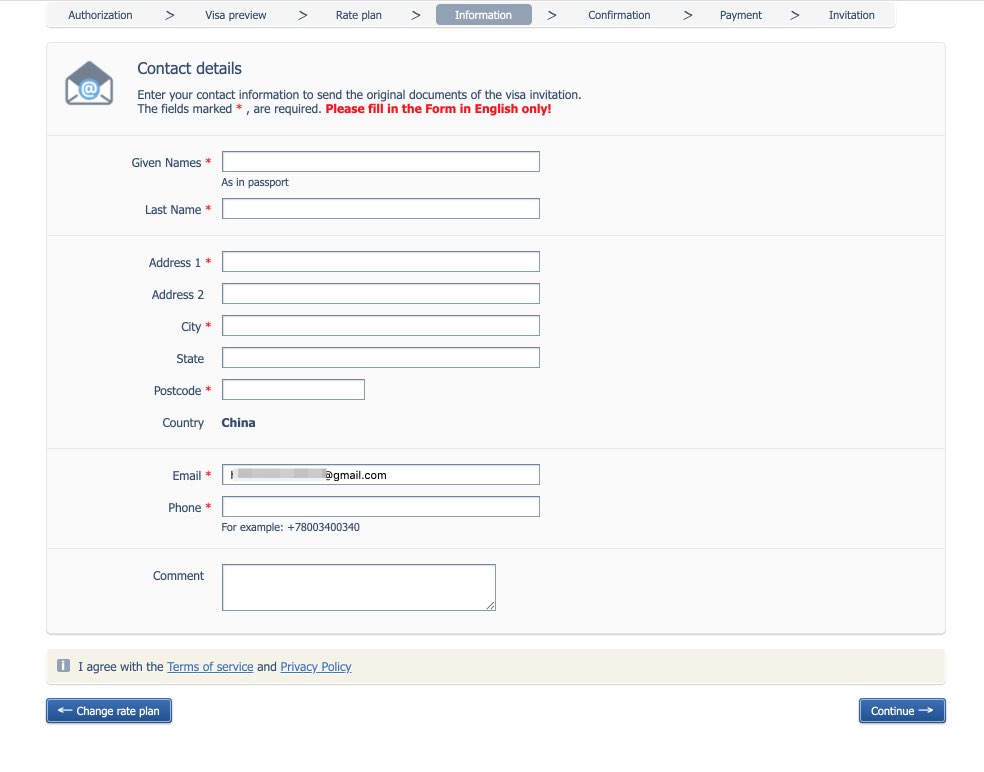Jump to the Confirmation step

tap(619, 15)
